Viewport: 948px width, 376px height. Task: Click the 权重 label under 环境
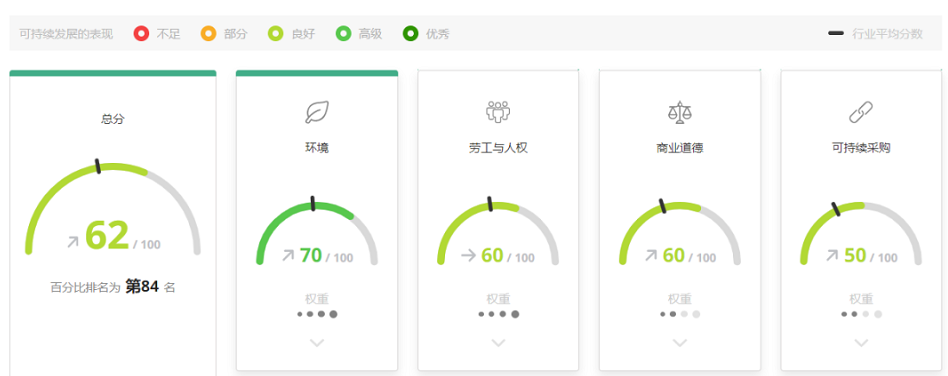point(317,299)
